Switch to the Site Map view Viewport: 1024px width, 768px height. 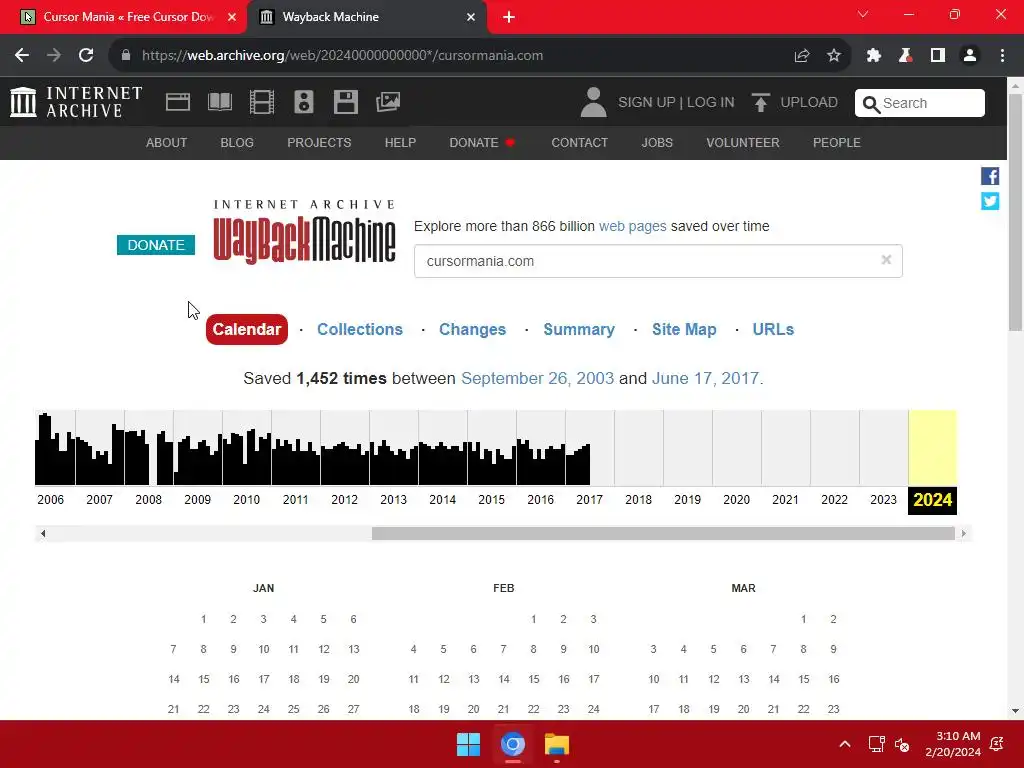[684, 329]
